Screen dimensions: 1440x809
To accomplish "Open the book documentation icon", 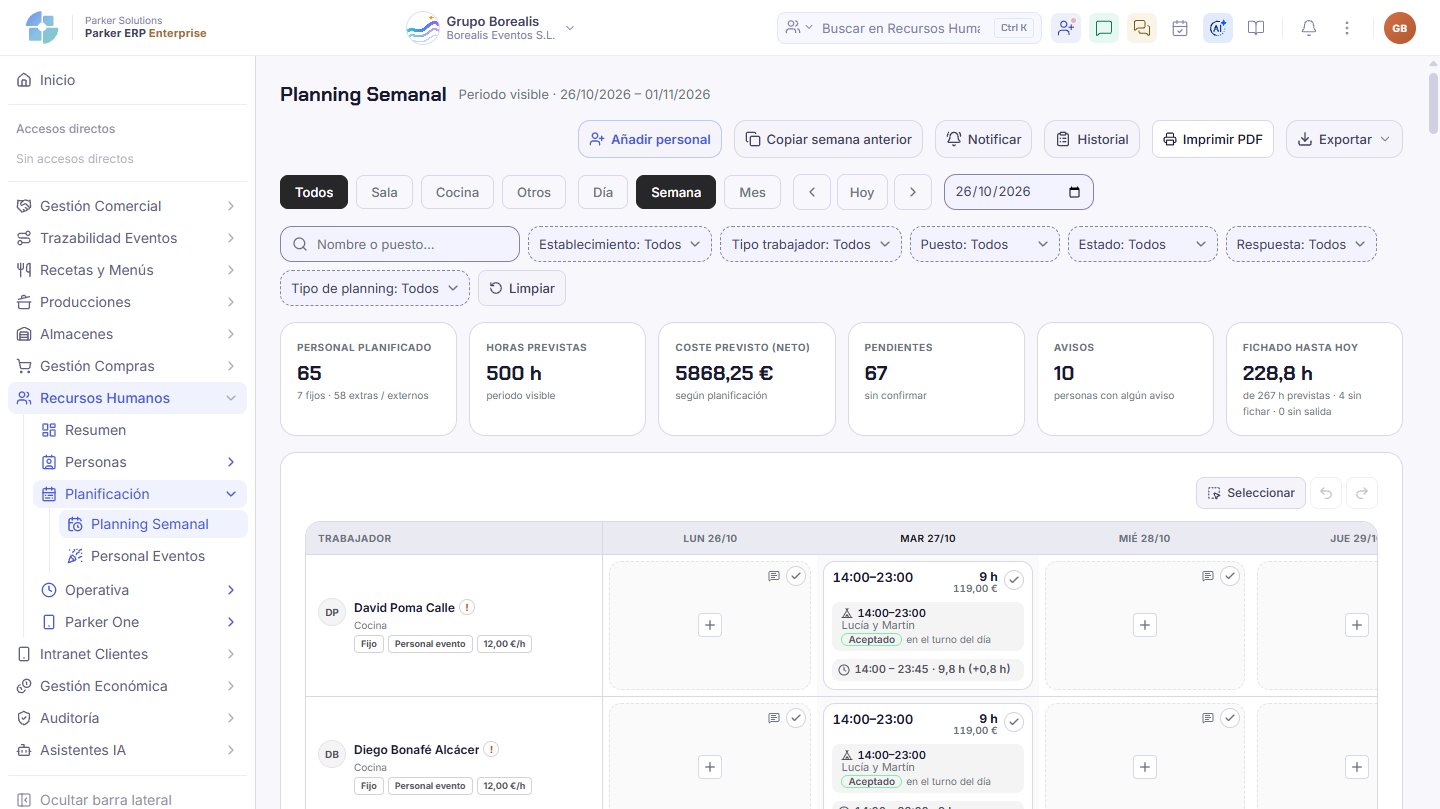I will [1256, 28].
